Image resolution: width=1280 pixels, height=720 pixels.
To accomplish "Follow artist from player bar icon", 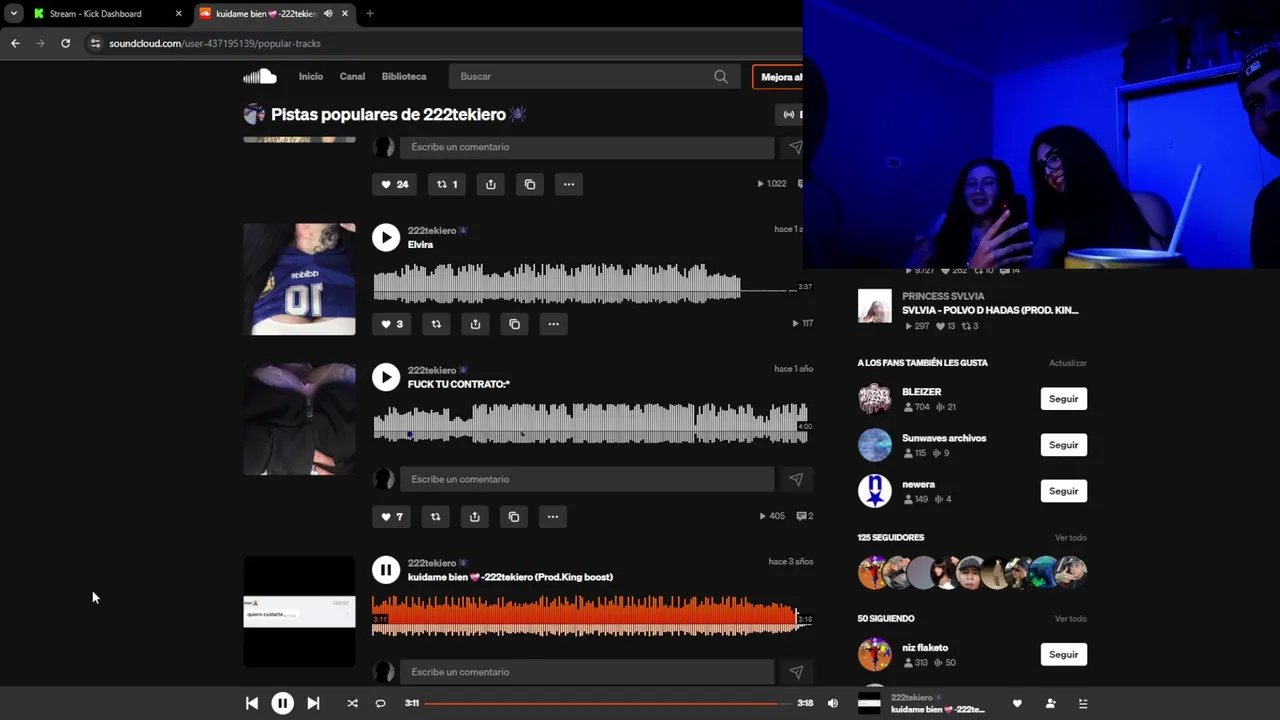I will pos(1050,703).
